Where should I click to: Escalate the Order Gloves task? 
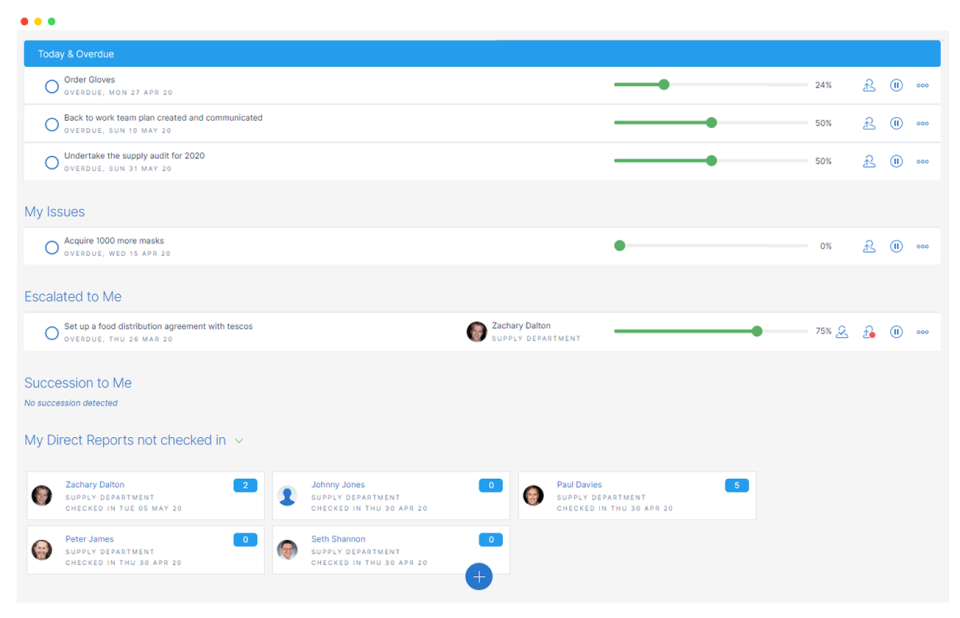pyautogui.click(x=869, y=85)
